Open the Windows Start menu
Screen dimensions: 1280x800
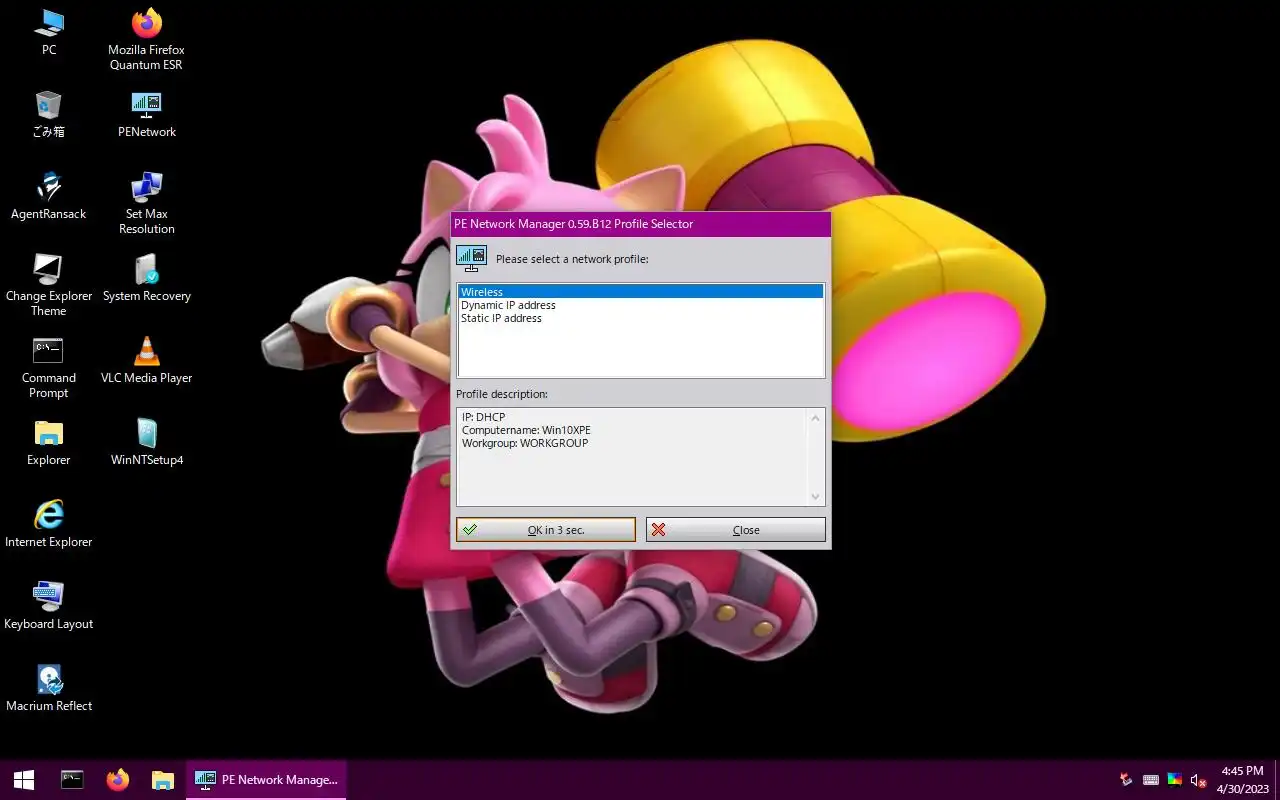click(24, 779)
